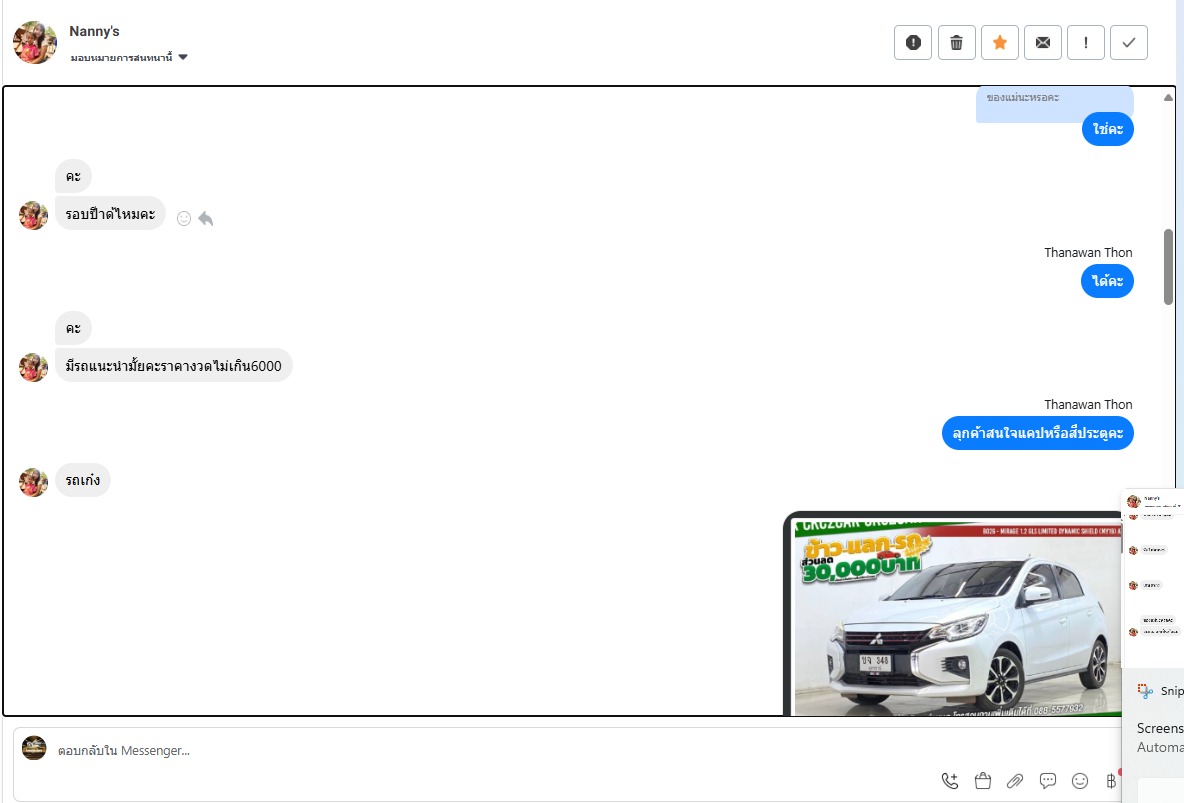The height and width of the screenshot is (803, 1184).
Task: Mark conversation as spam with exclamation-circle icon
Action: click(x=913, y=42)
